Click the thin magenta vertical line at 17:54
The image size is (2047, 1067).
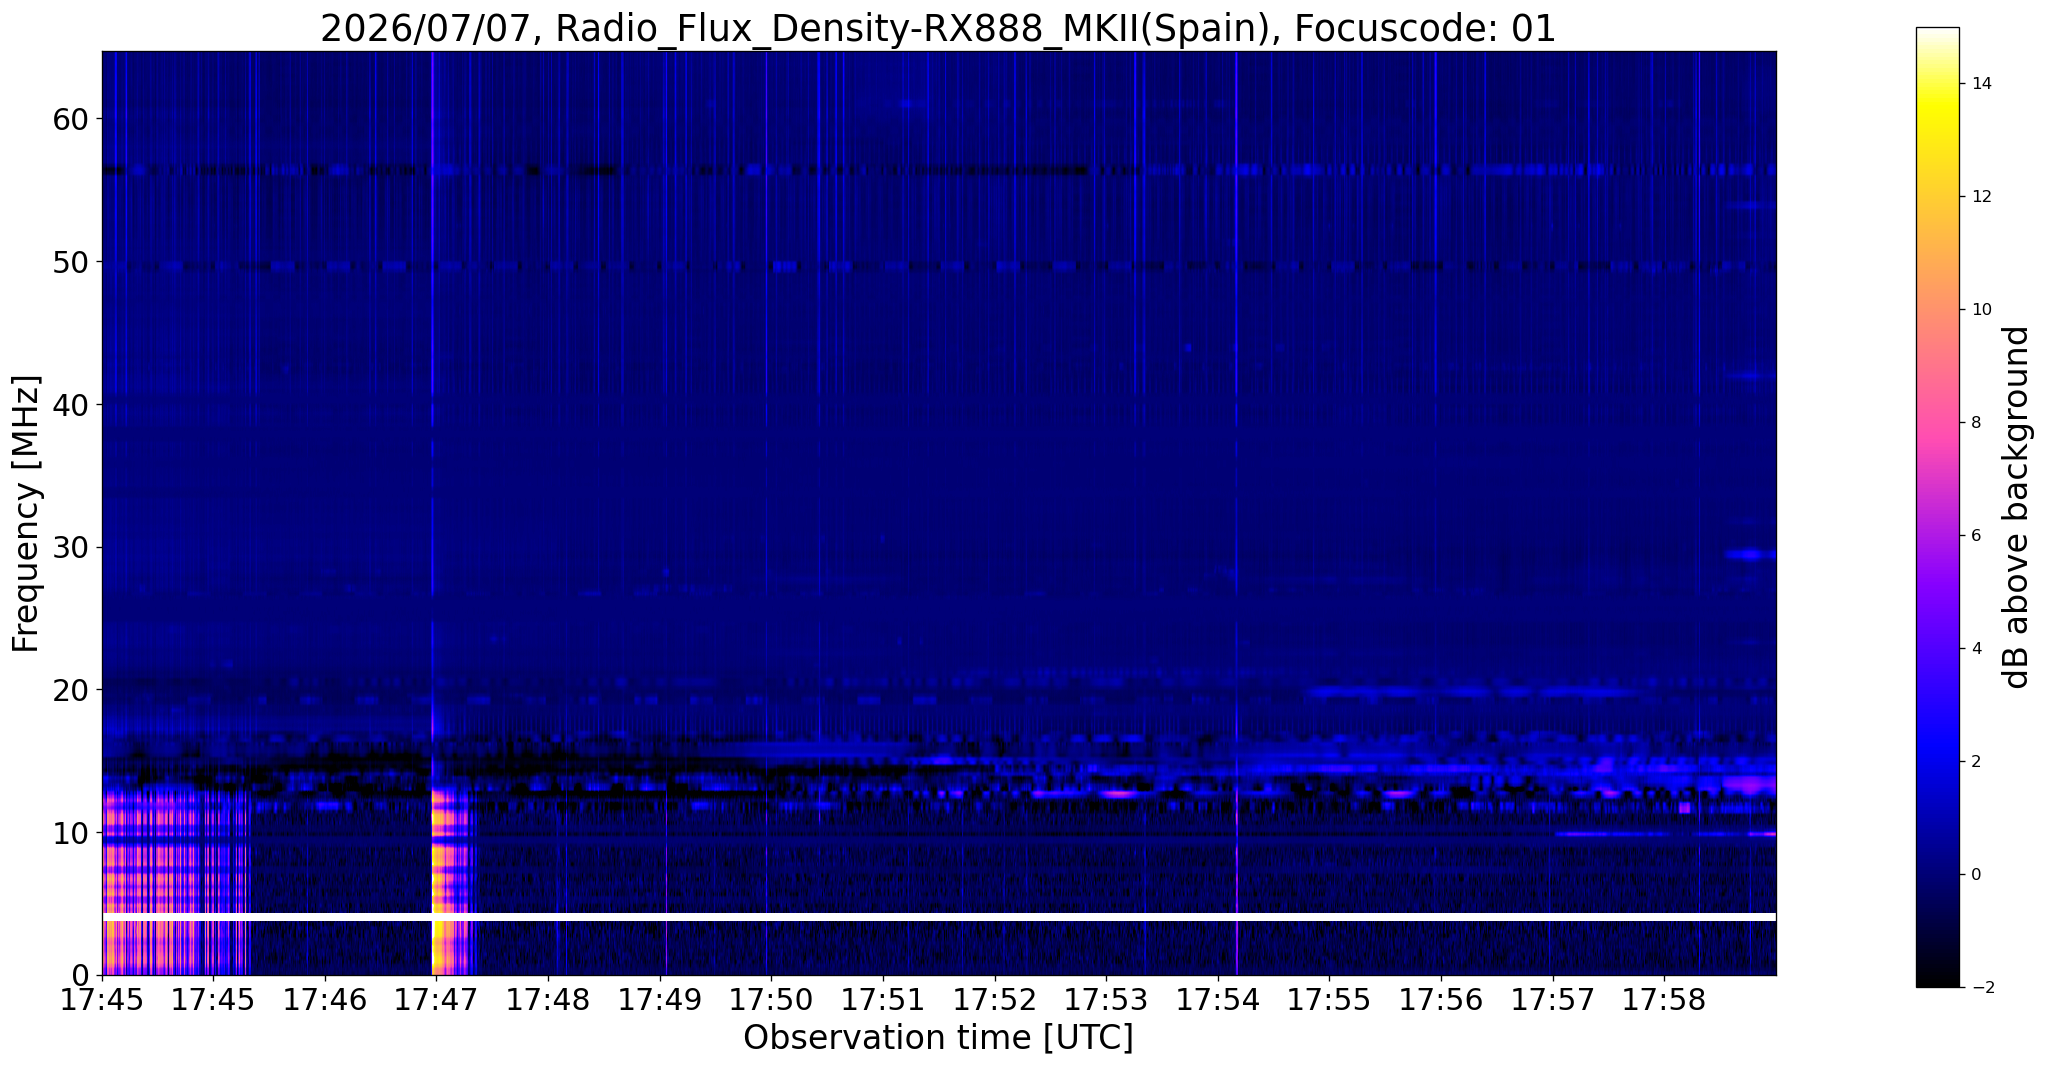(x=1237, y=512)
